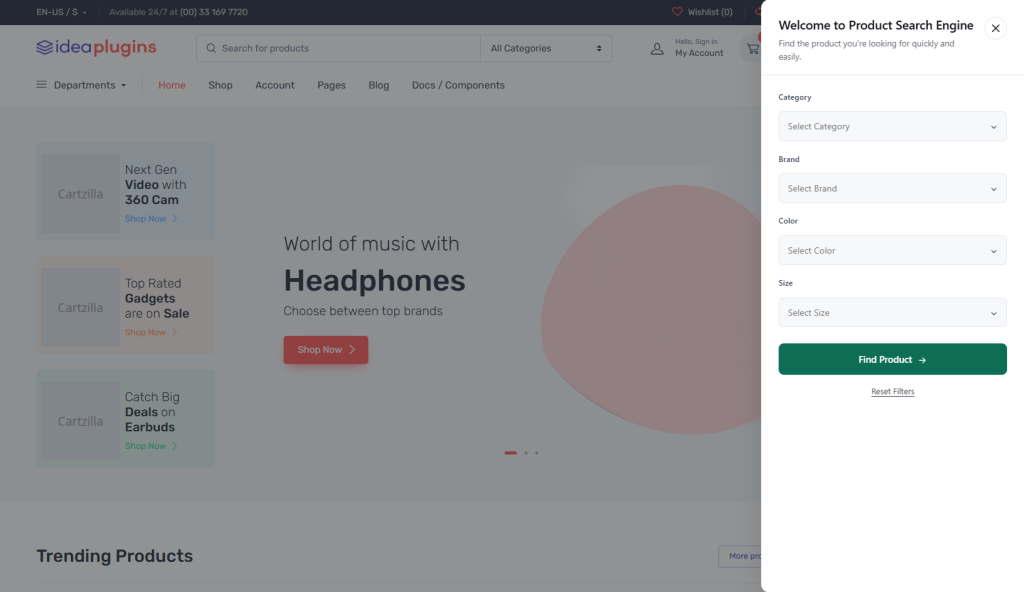Select the second carousel slide dot

tap(526, 453)
